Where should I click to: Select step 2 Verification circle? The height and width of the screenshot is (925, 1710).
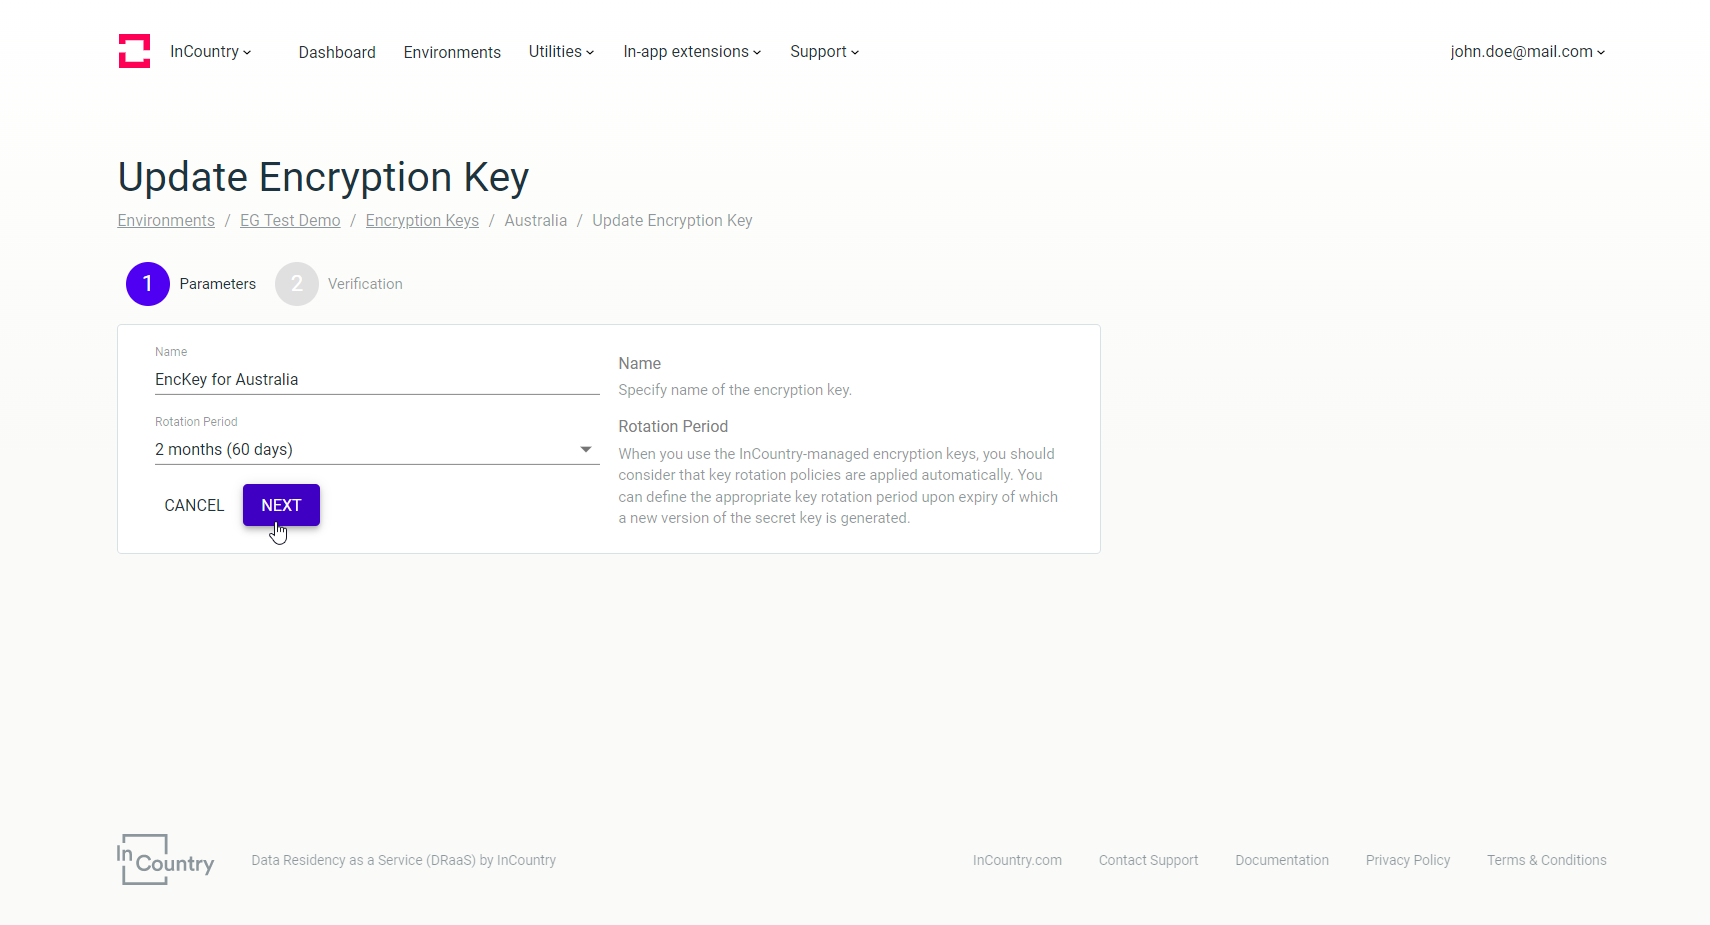point(296,284)
